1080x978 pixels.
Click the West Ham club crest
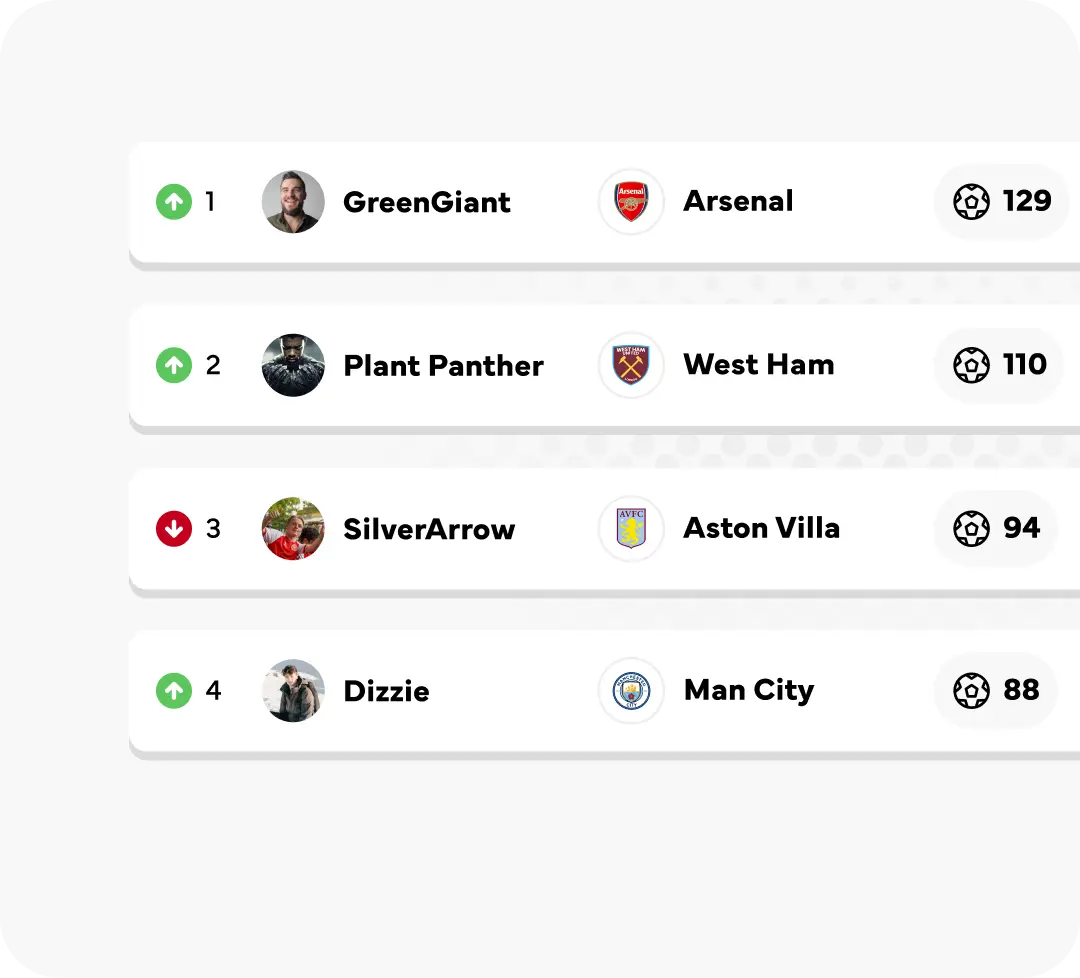click(631, 365)
